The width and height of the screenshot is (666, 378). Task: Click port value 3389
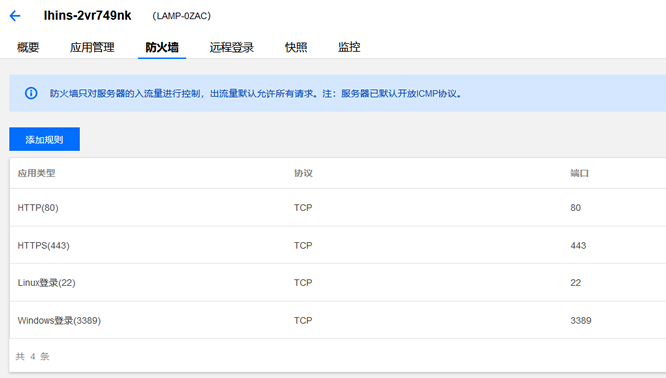click(x=581, y=321)
